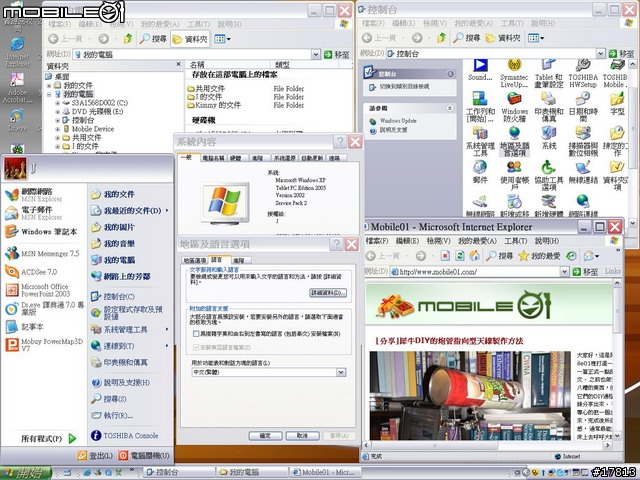
Task: Launch ACDSee 7.0 from Start menu
Action: [x=31, y=271]
